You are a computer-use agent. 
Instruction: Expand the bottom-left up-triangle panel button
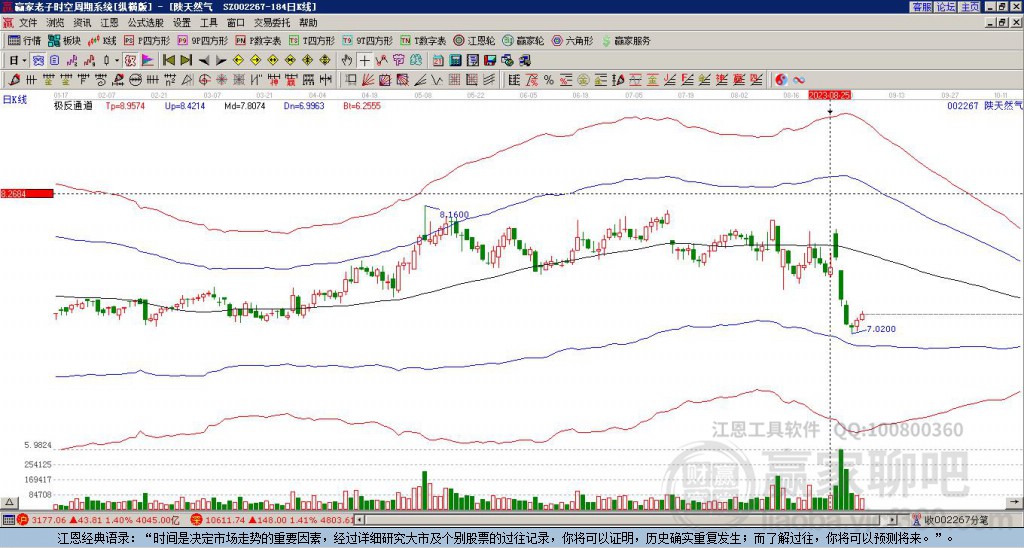point(9,502)
